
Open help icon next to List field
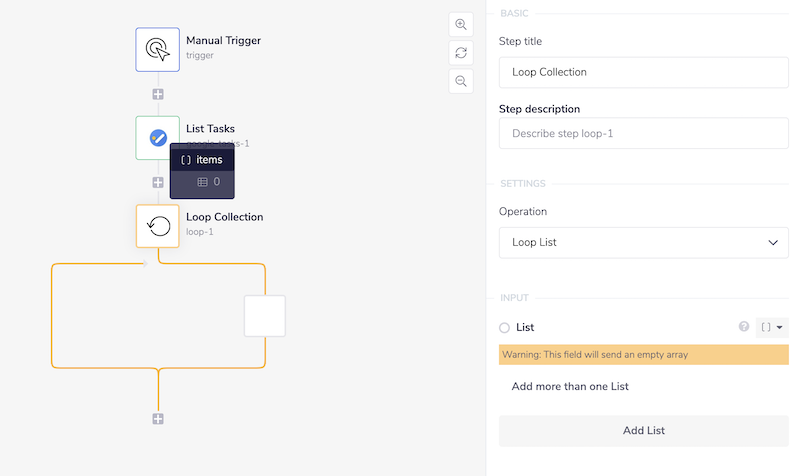743,327
